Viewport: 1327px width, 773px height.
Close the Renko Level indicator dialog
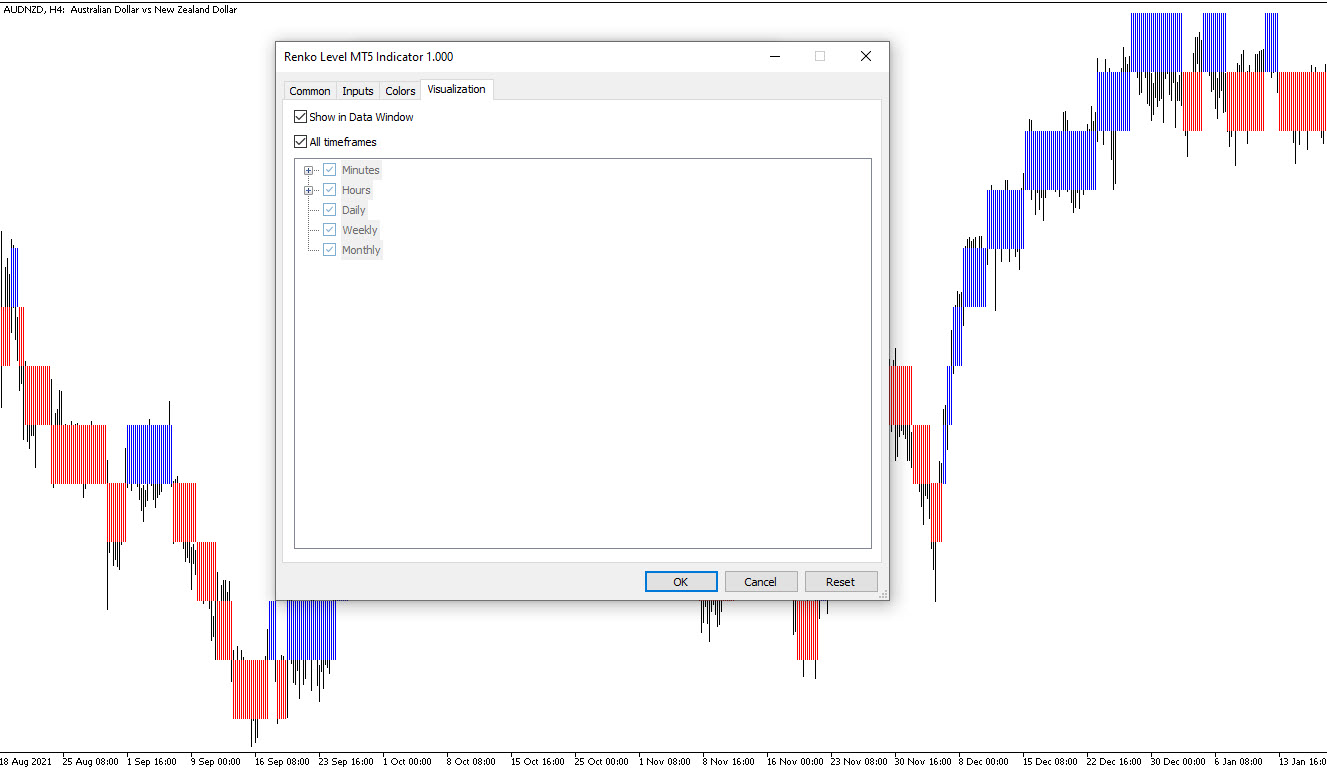tap(866, 57)
